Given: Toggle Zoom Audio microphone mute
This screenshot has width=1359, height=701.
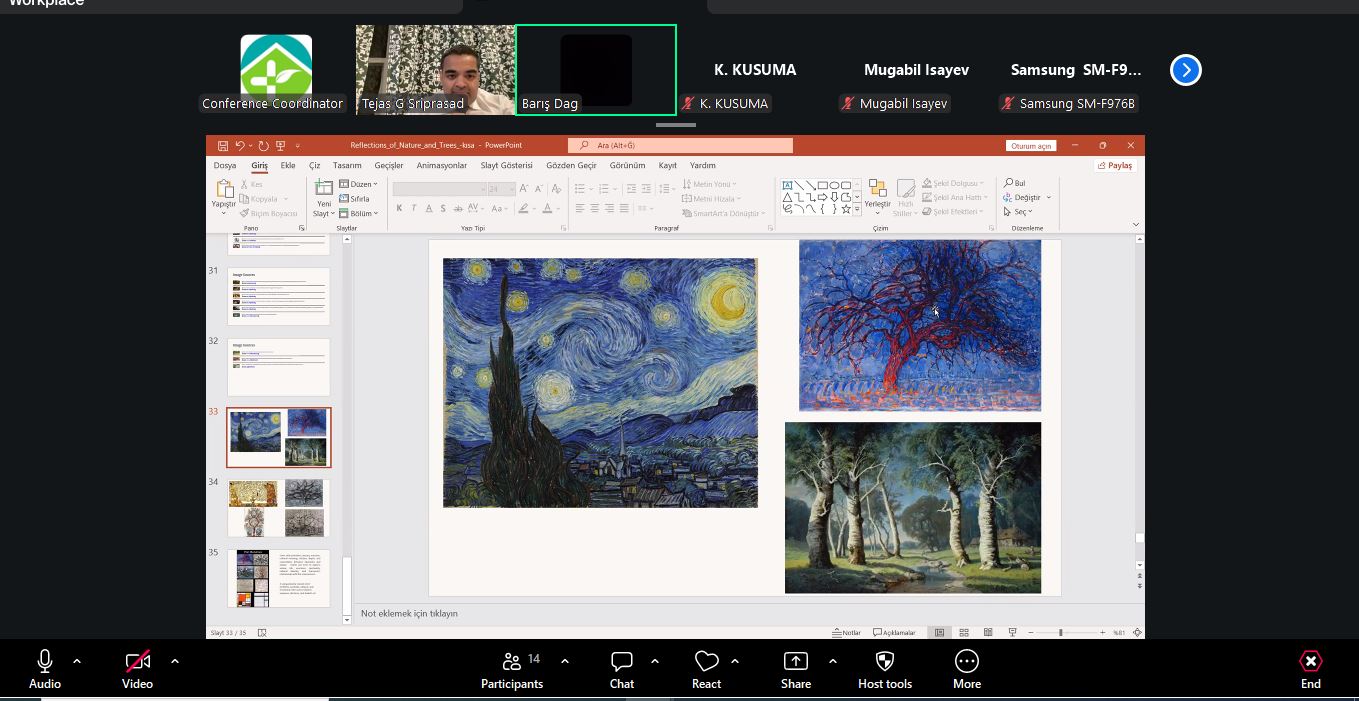Looking at the screenshot, I should coord(45,660).
